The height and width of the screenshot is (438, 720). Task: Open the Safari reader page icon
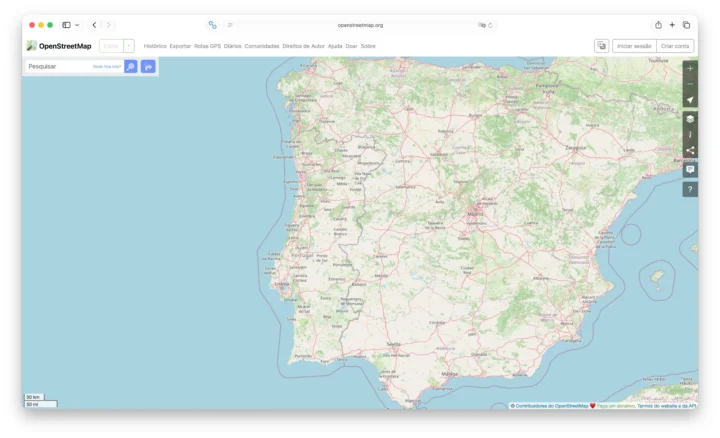[230, 25]
